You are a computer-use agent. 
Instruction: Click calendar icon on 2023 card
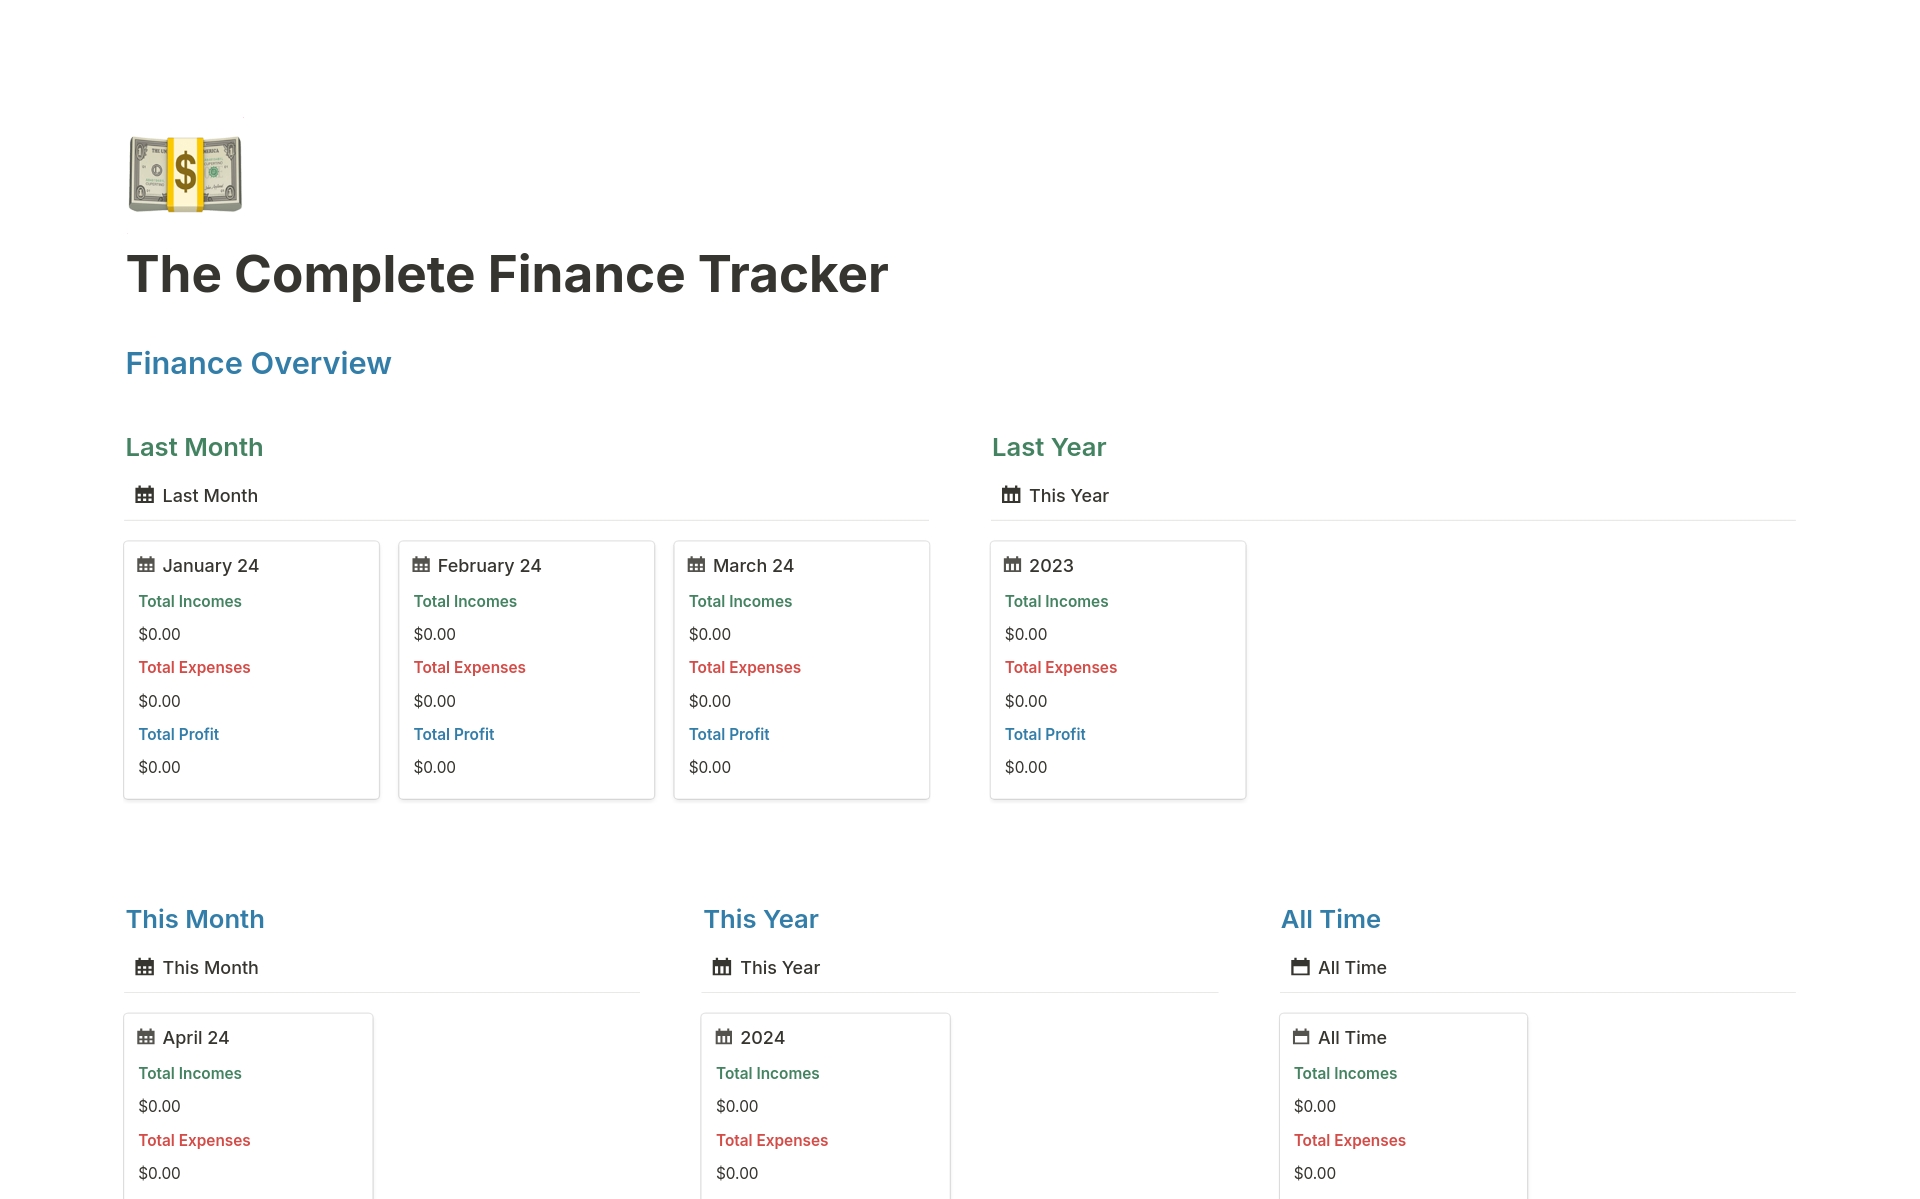coord(1012,565)
